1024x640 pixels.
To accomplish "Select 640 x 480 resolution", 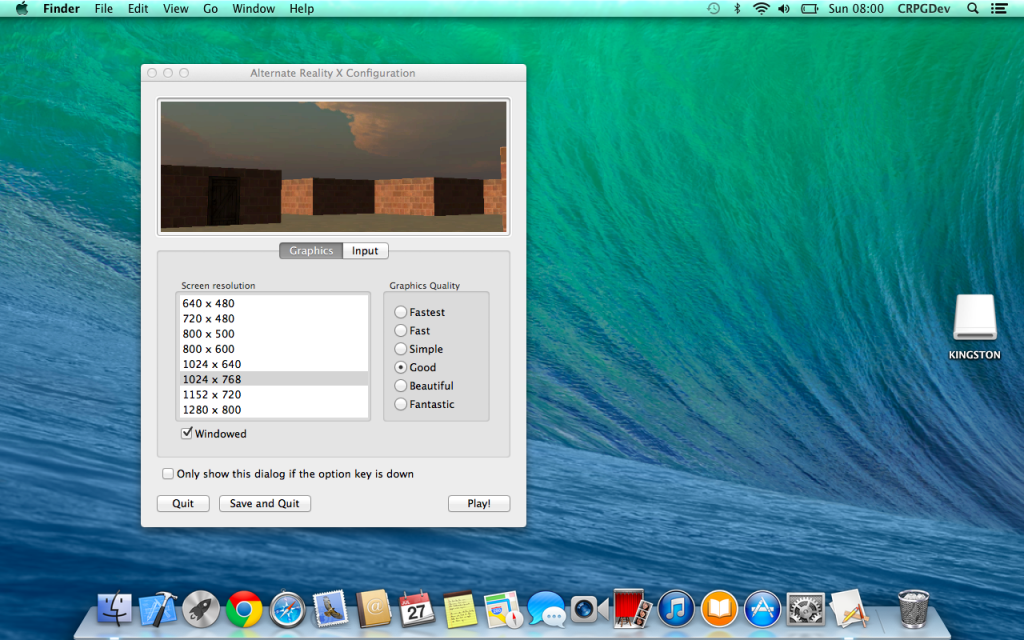I will 274,303.
